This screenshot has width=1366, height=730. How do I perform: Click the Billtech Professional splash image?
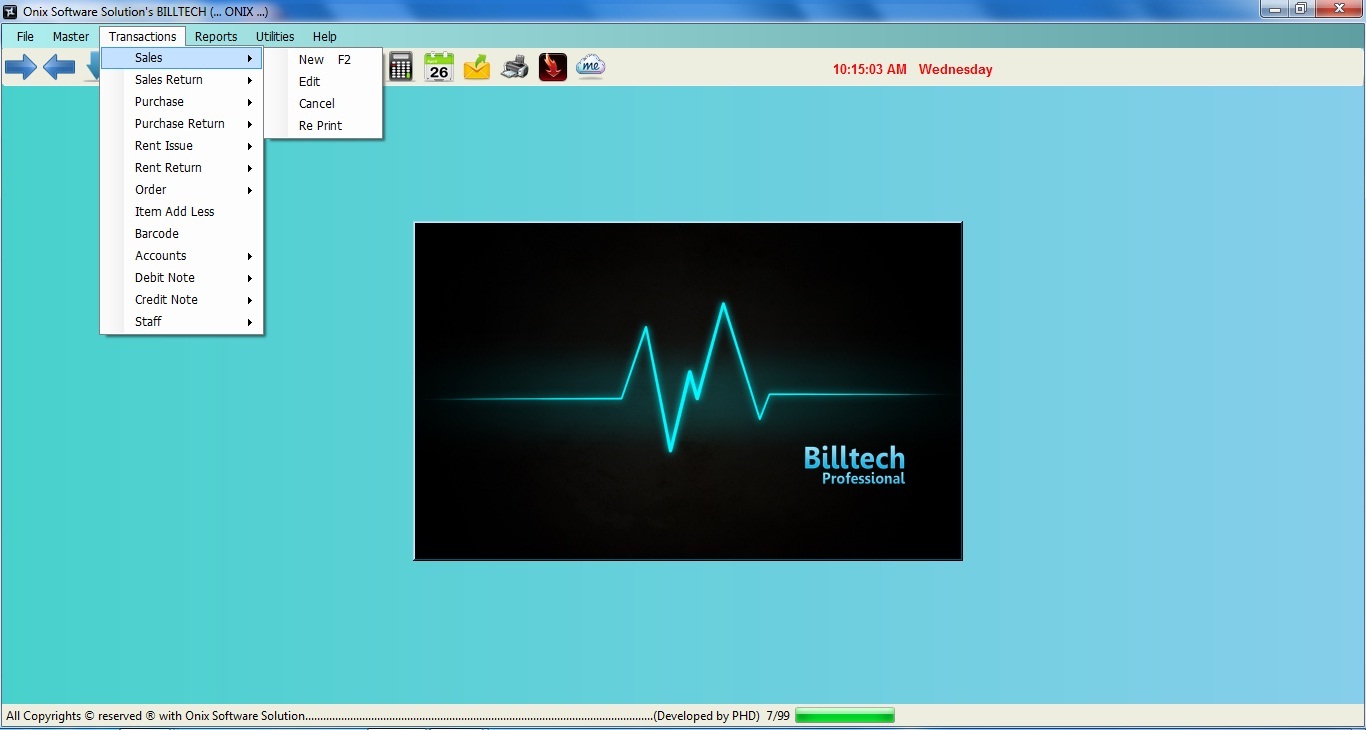point(688,391)
